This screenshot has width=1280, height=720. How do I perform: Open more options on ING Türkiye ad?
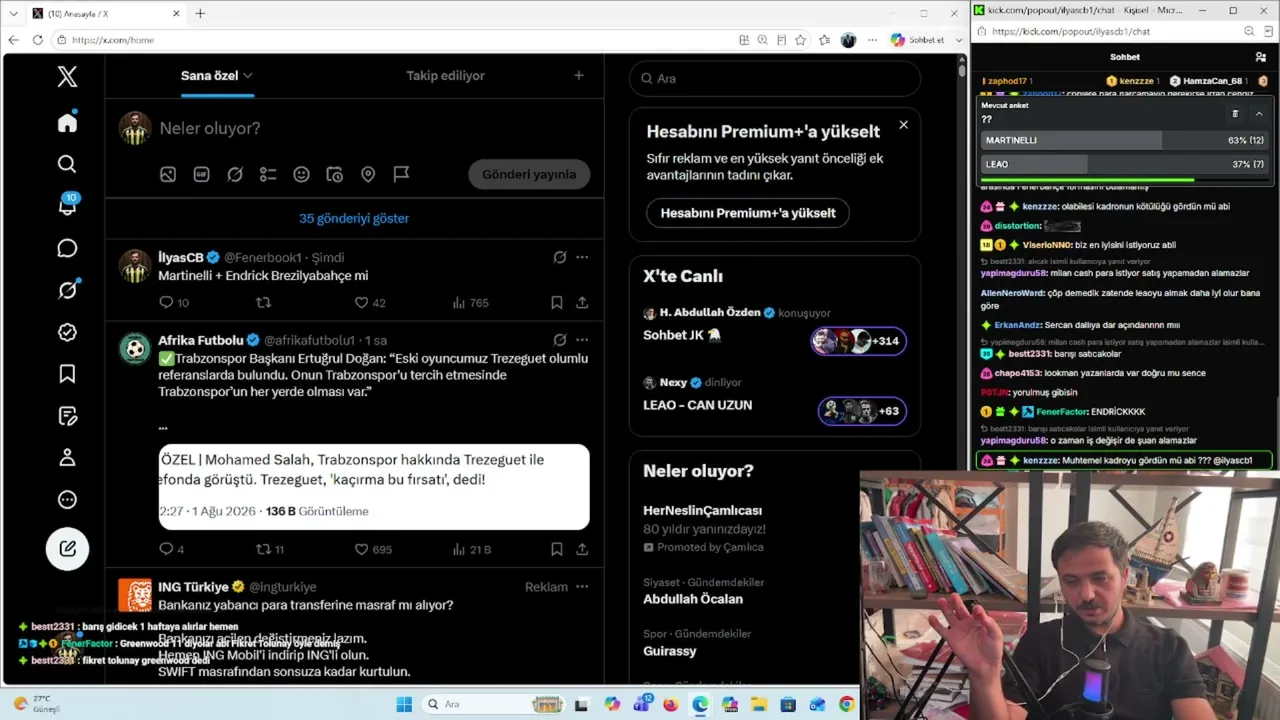click(x=582, y=587)
